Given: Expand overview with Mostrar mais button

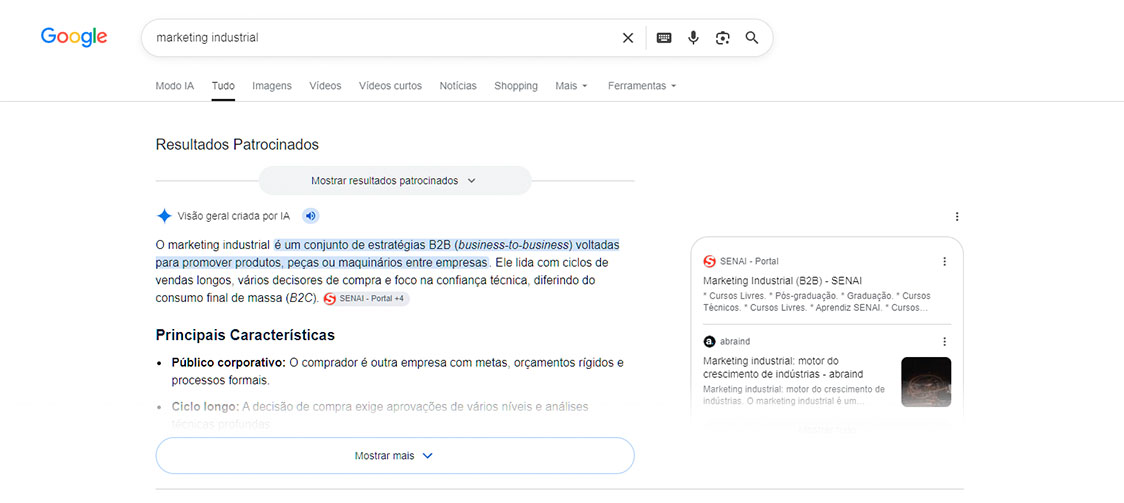Looking at the screenshot, I should tap(395, 456).
